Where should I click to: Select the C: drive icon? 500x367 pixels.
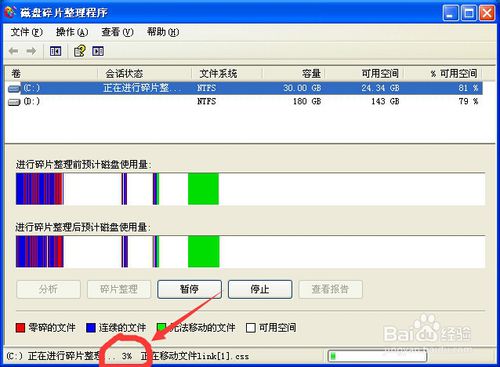click(x=14, y=88)
